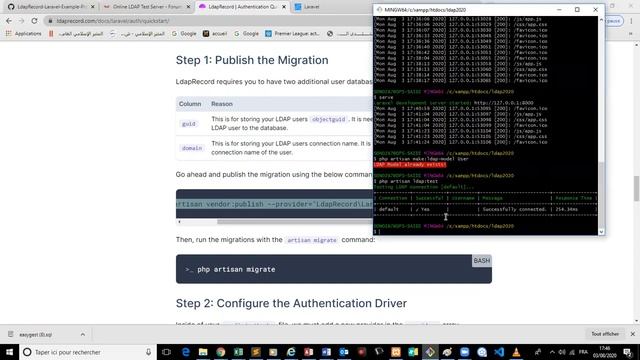The width and height of the screenshot is (640, 360).
Task: Click 'Successfully connected.' in terminal table
Action: click(x=514, y=209)
